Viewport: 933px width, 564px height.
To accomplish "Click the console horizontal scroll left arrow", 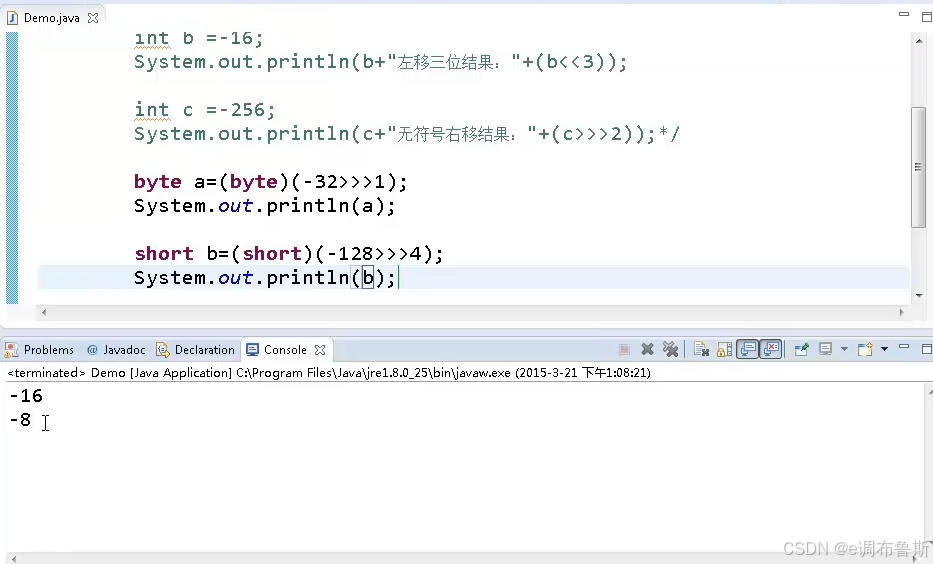I will [x=14, y=559].
